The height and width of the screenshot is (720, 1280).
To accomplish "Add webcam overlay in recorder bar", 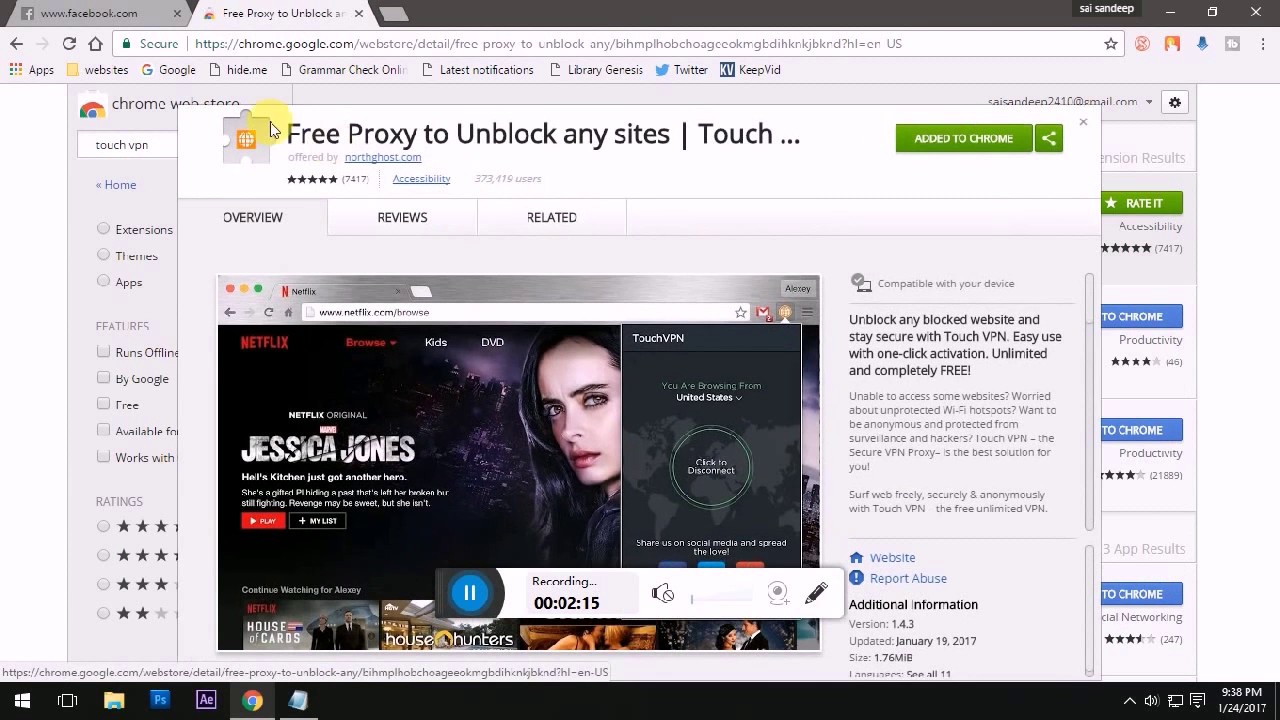I will (x=778, y=593).
